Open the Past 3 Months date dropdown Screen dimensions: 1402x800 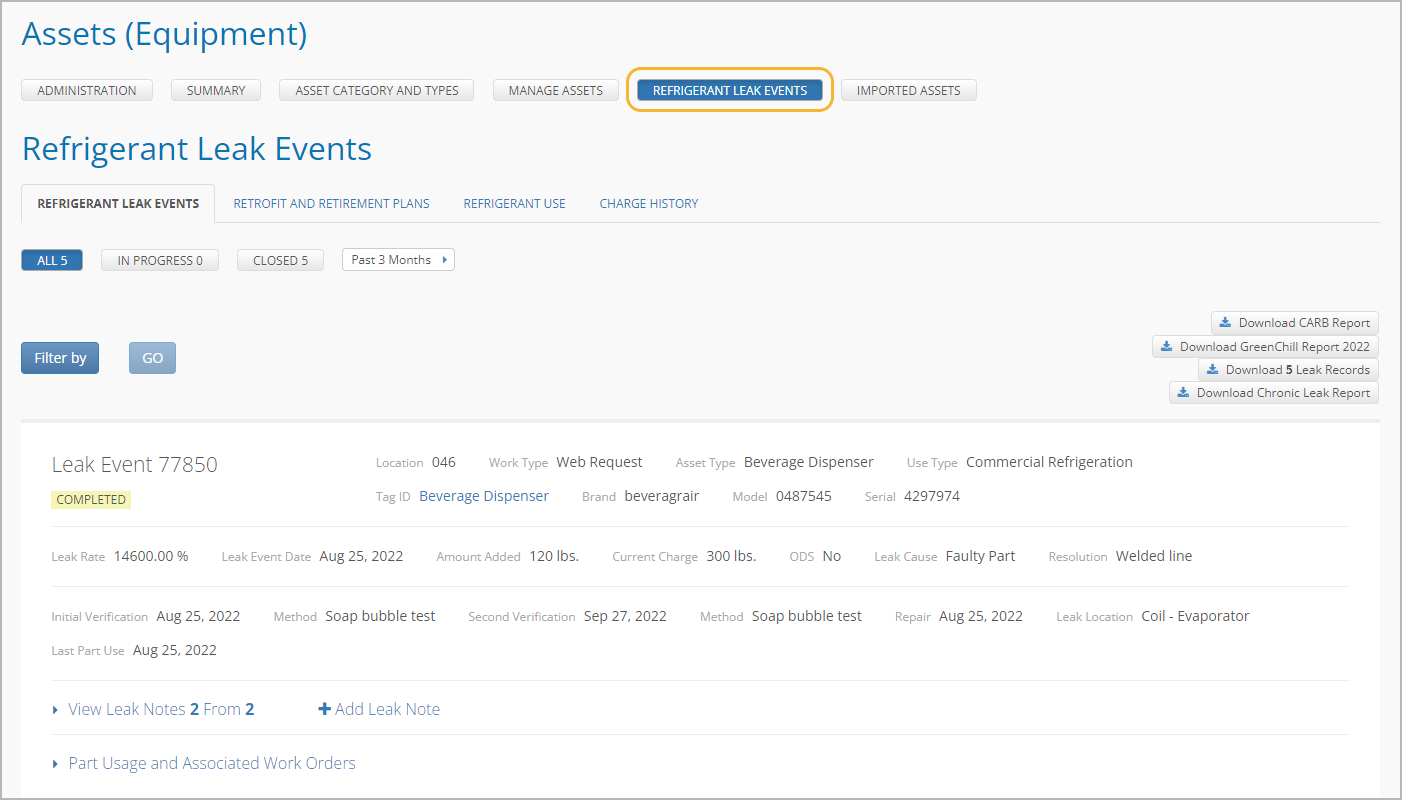point(398,260)
